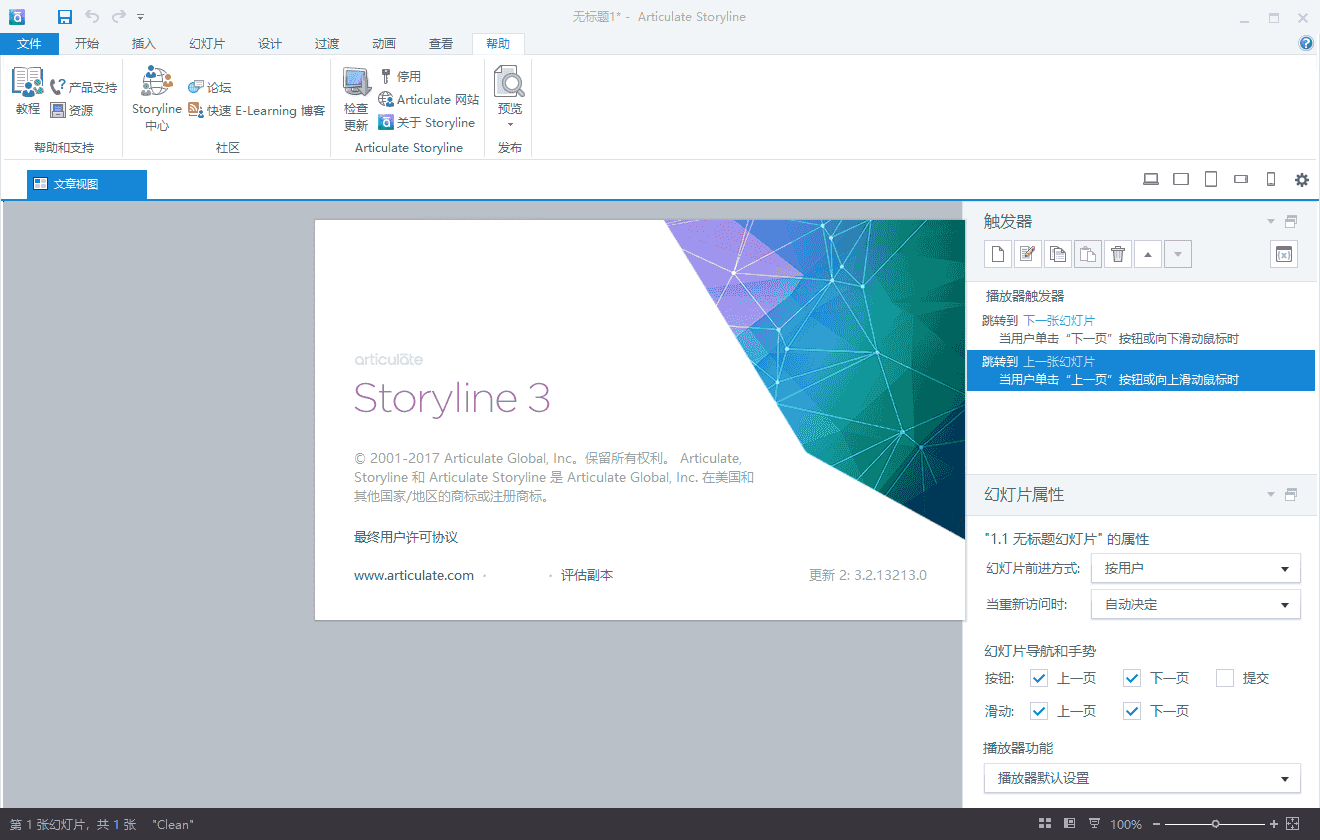Image resolution: width=1320 pixels, height=840 pixels.
Task: Undo the last action in quick access toolbar
Action: pos(92,16)
